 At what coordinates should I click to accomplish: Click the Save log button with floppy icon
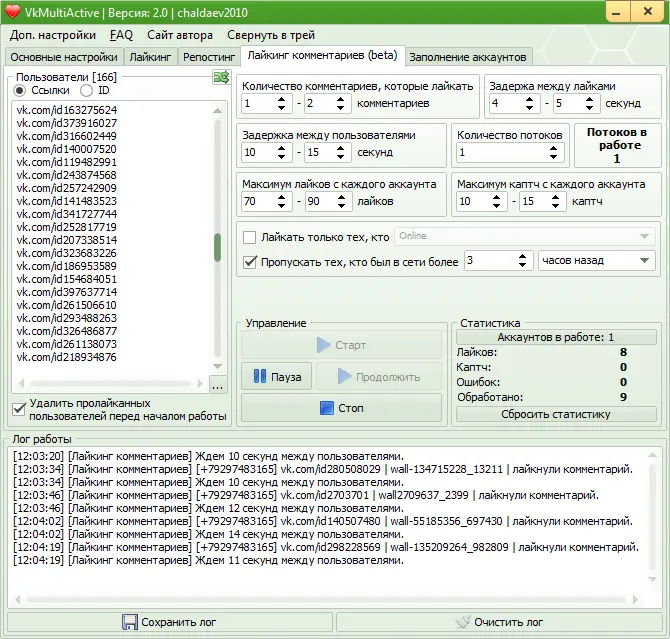point(168,622)
